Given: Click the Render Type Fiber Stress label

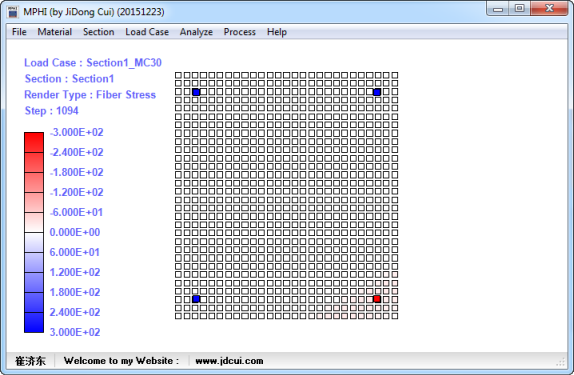Looking at the screenshot, I should (x=90, y=94).
